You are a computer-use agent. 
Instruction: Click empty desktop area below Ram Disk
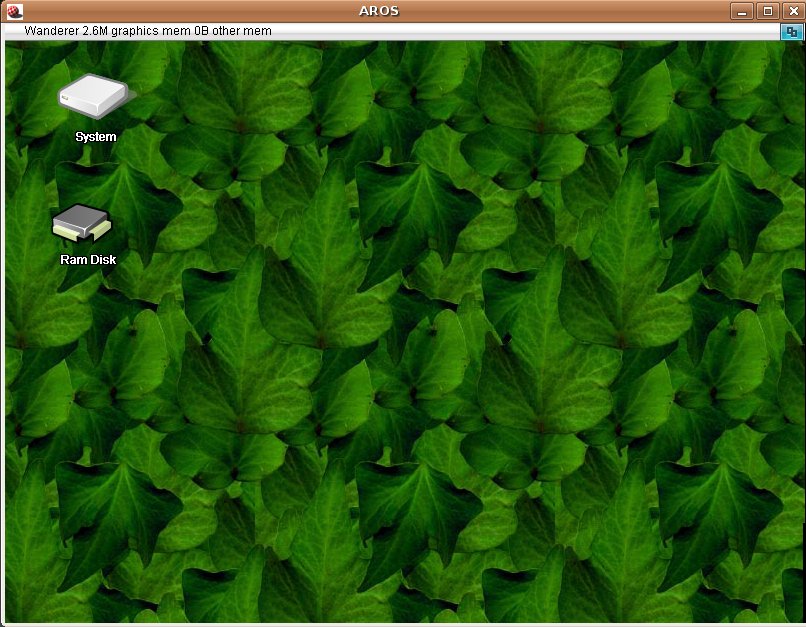pos(85,380)
